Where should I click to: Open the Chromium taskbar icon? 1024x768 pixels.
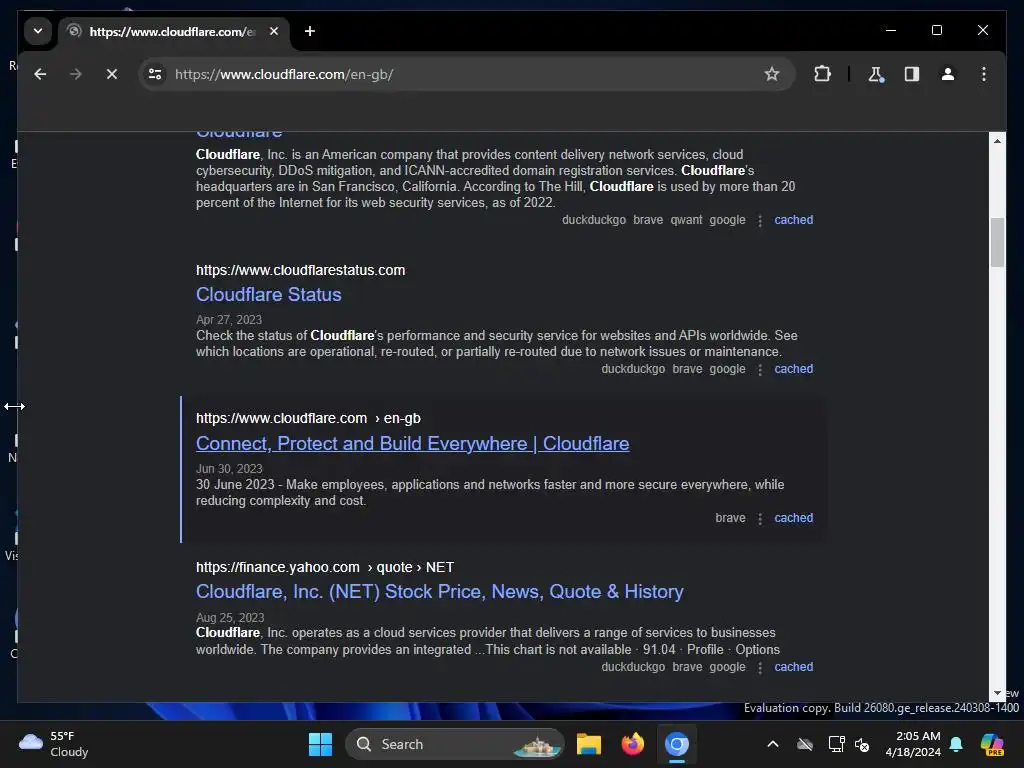click(x=677, y=744)
